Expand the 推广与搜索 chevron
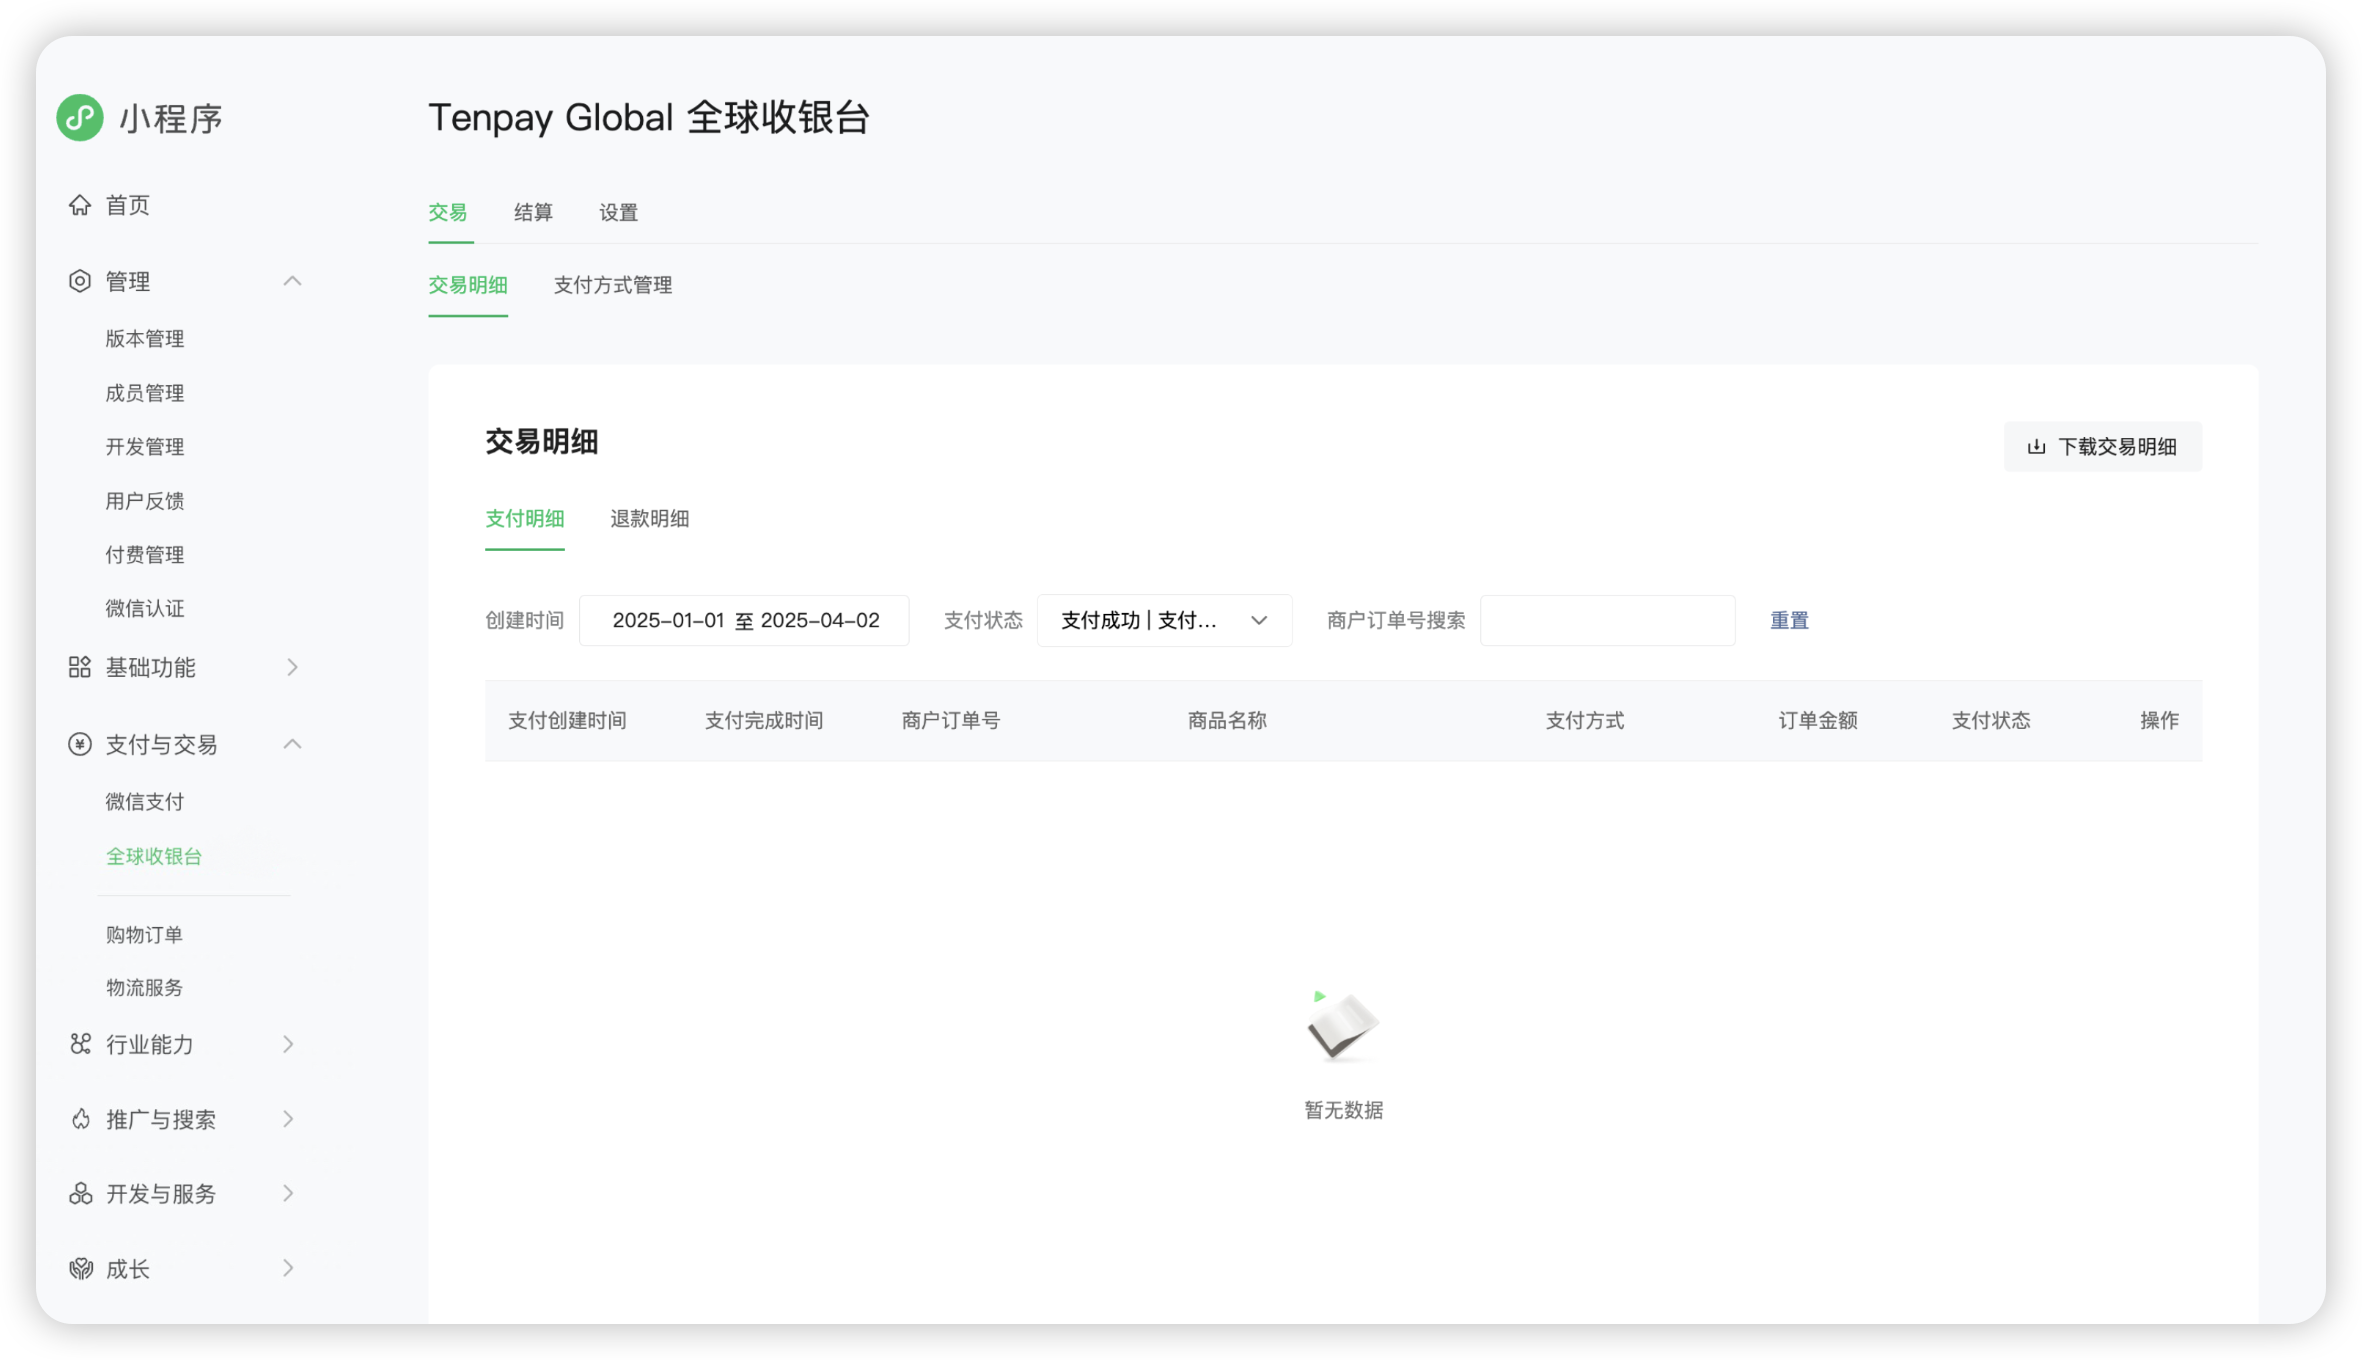 pyautogui.click(x=288, y=1119)
